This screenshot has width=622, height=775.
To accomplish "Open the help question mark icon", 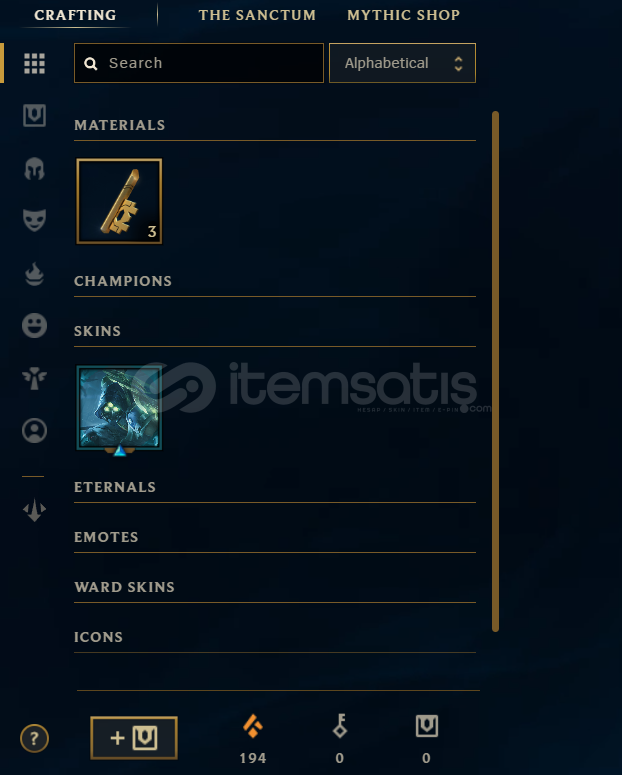I will pyautogui.click(x=34, y=738).
